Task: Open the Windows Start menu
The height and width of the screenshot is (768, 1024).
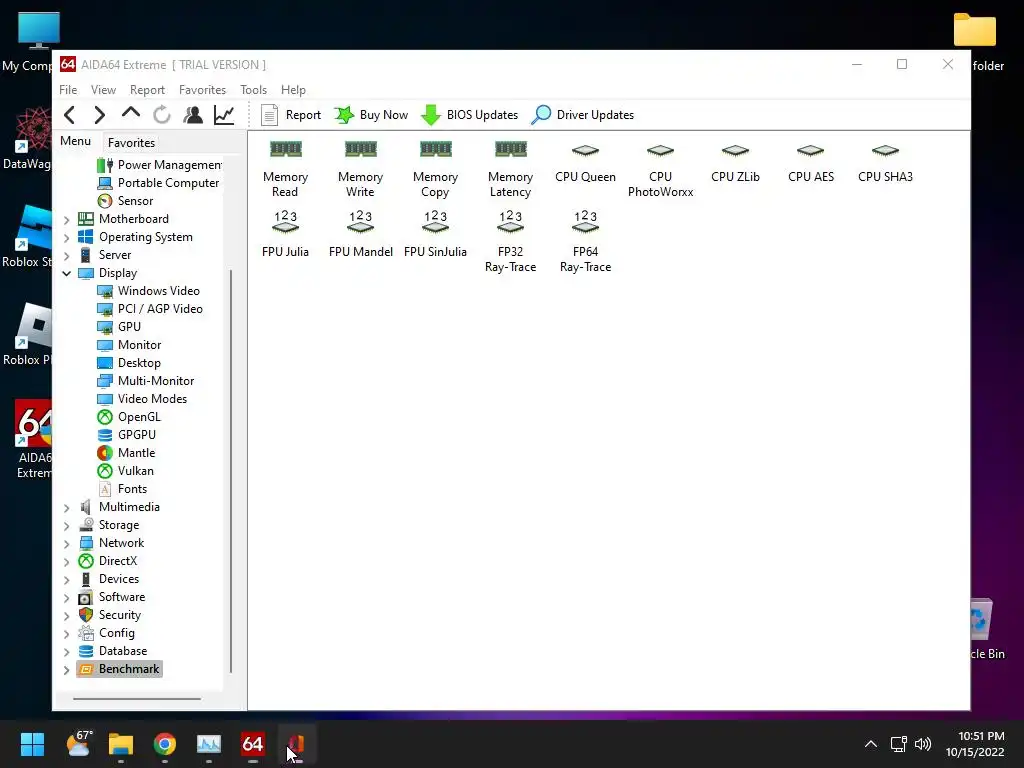Action: tap(32, 744)
